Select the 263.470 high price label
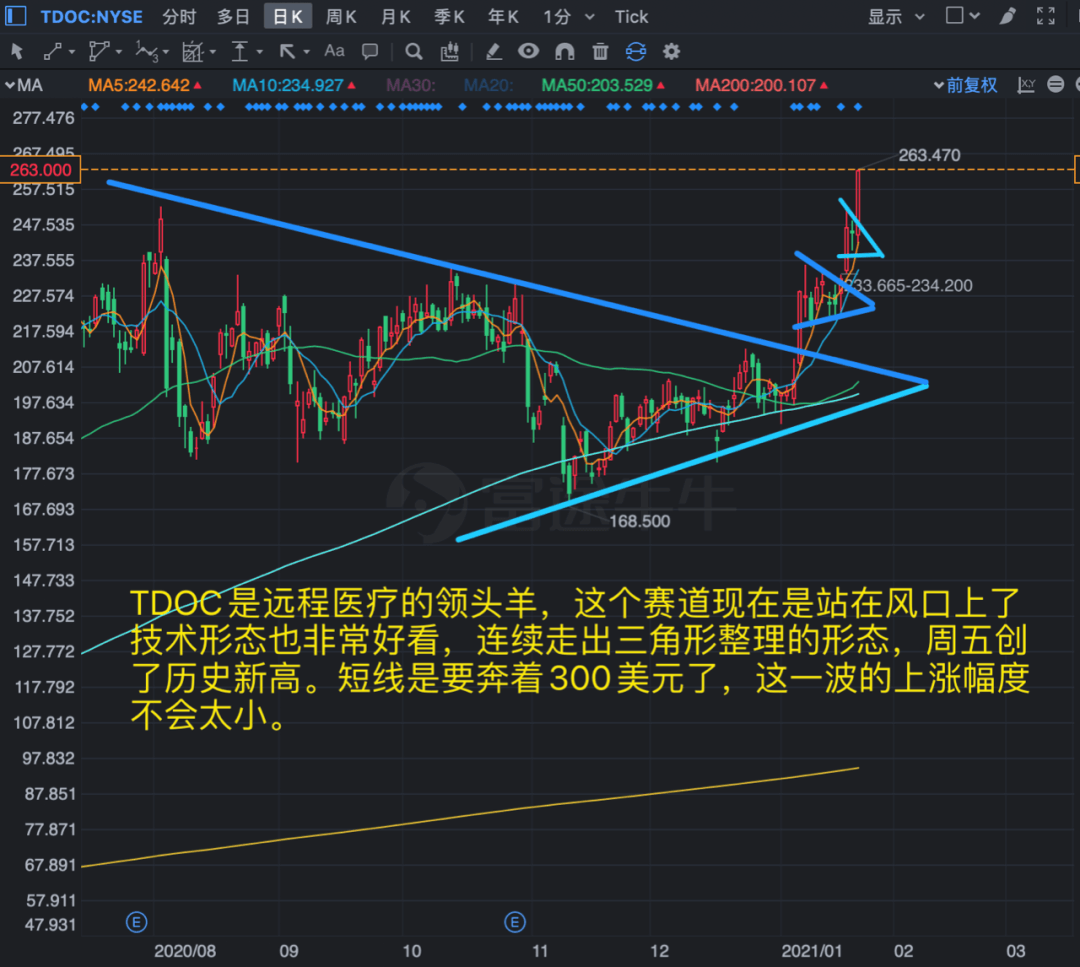The image size is (1080, 967). pos(929,155)
